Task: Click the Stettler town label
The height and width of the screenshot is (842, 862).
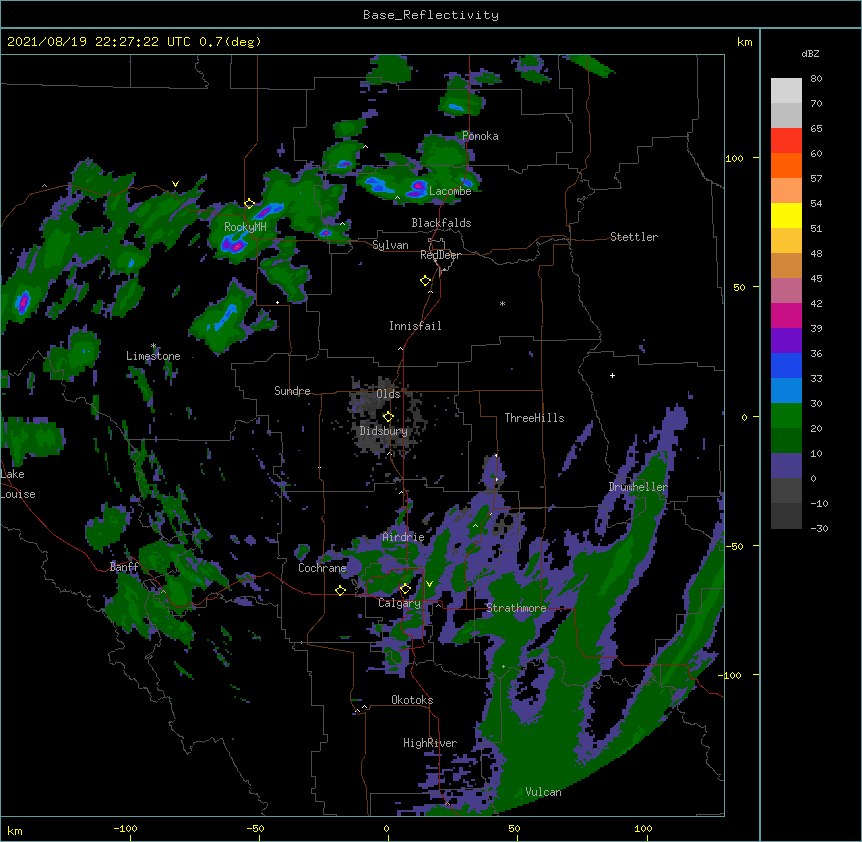Action: click(634, 237)
